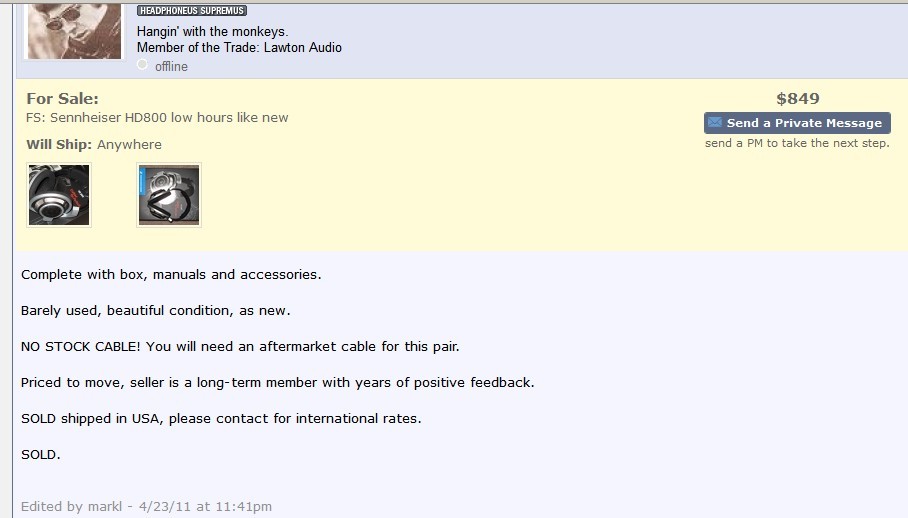Select the $849 price text
This screenshot has width=908, height=518.
(797, 98)
